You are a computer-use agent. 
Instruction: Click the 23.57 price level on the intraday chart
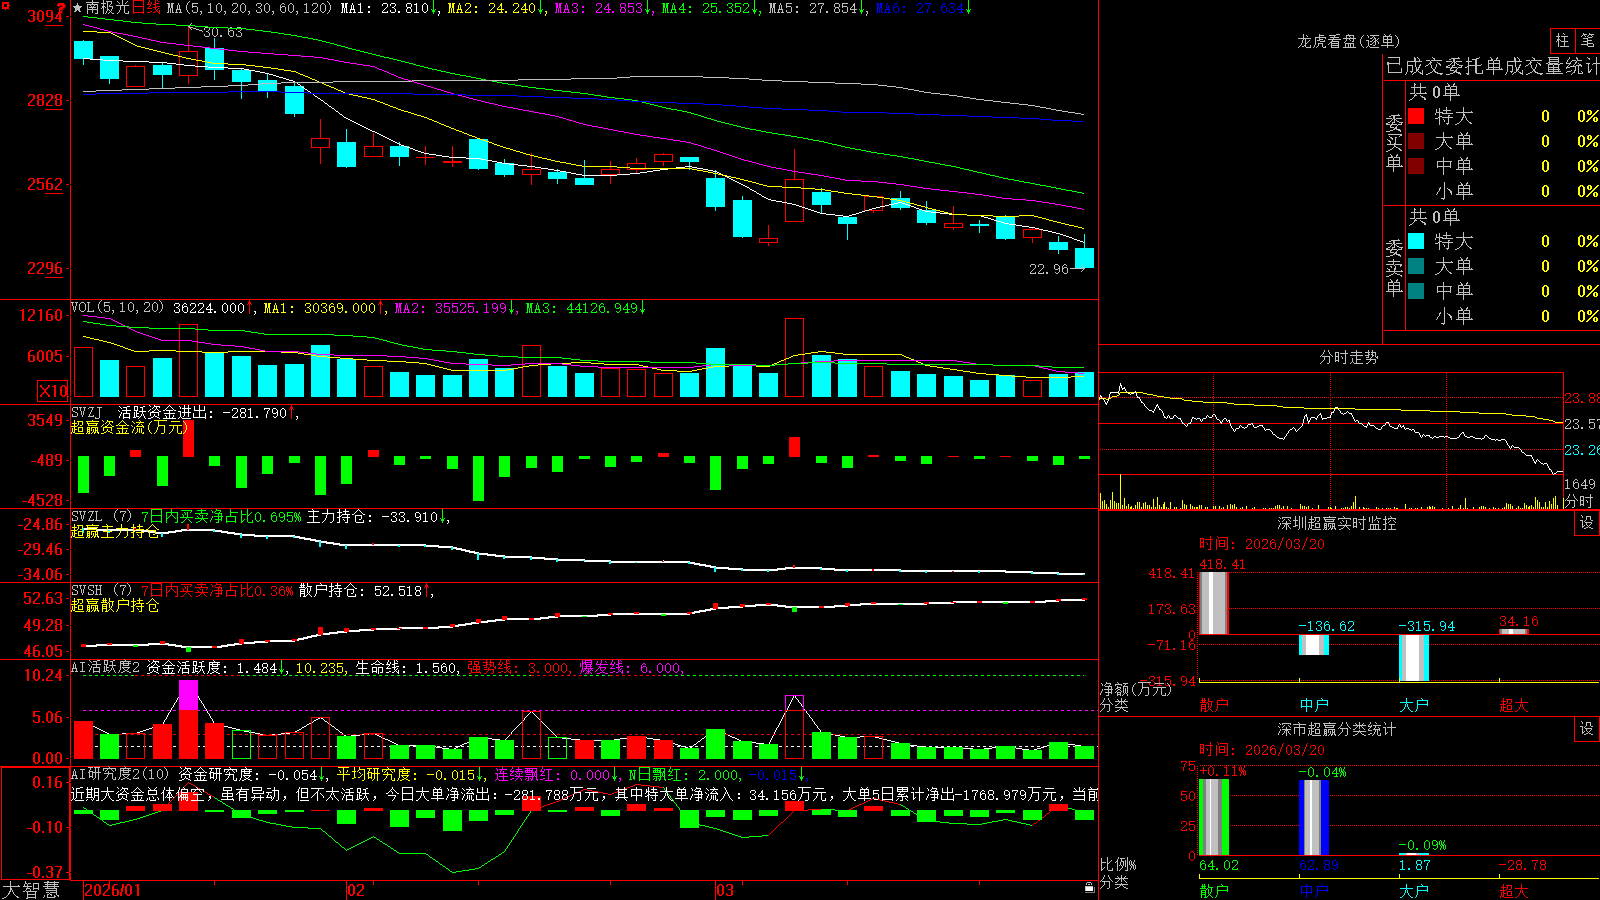click(1581, 424)
